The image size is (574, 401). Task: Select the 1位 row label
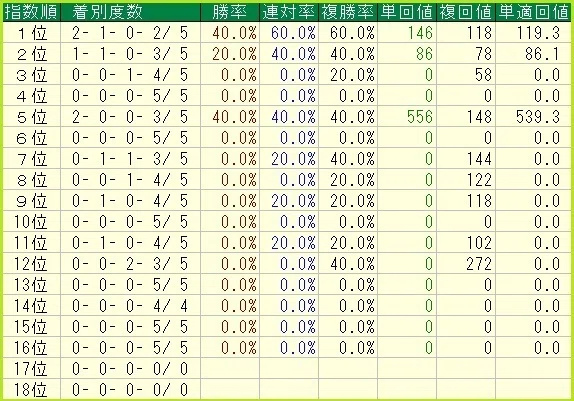click(32, 33)
